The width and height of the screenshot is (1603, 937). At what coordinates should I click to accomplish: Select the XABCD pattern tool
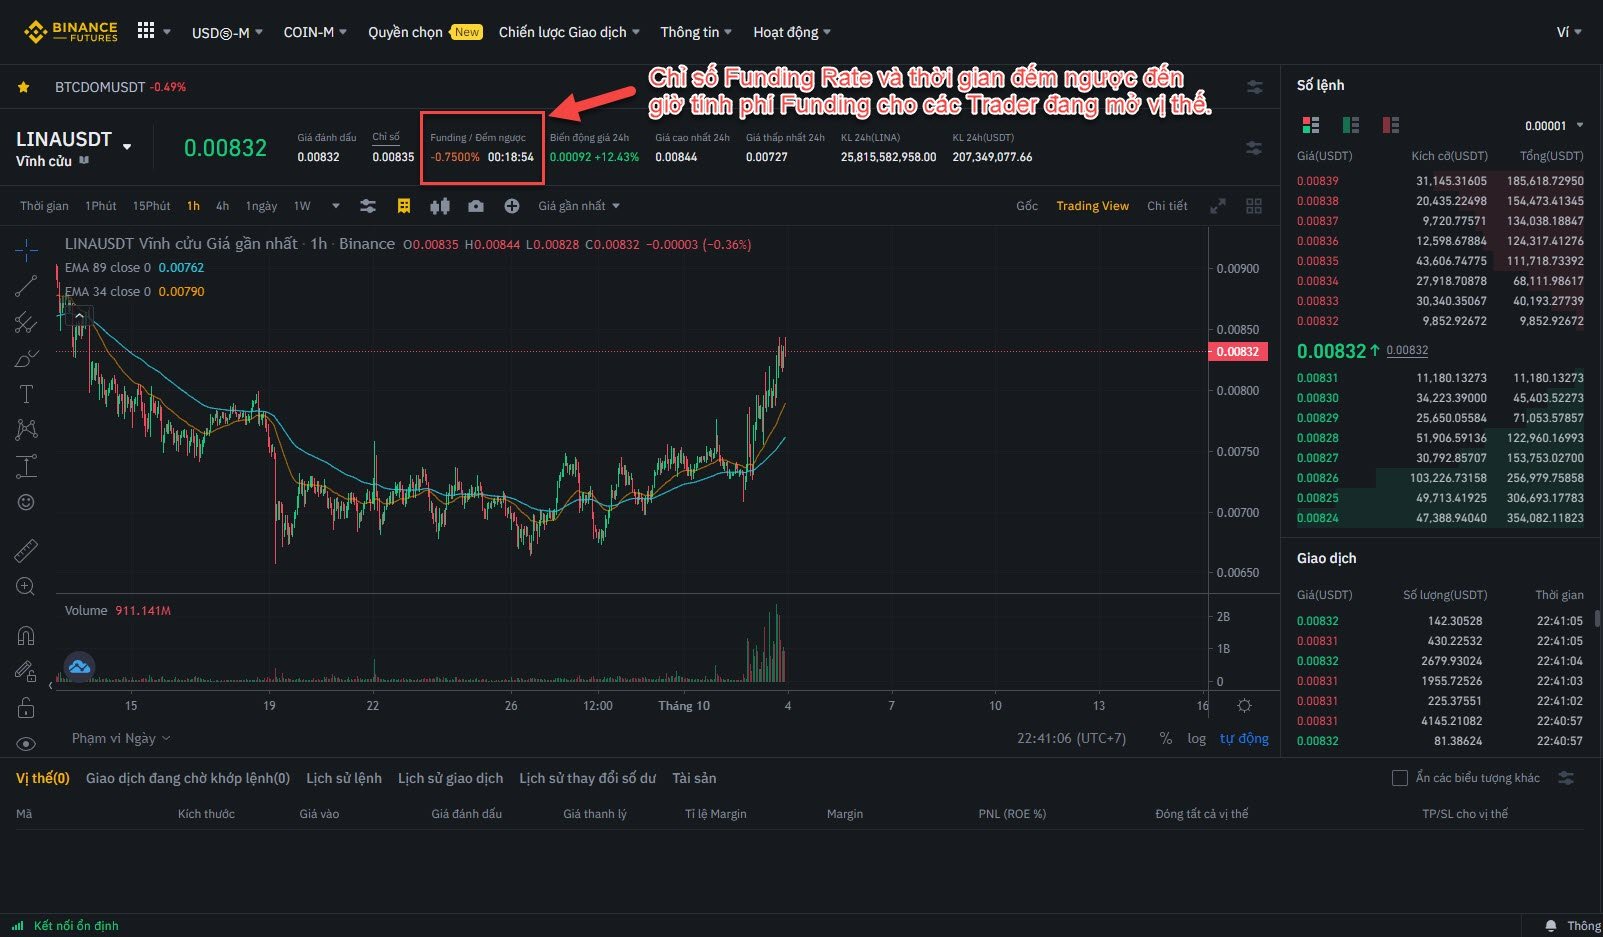pyautogui.click(x=26, y=429)
